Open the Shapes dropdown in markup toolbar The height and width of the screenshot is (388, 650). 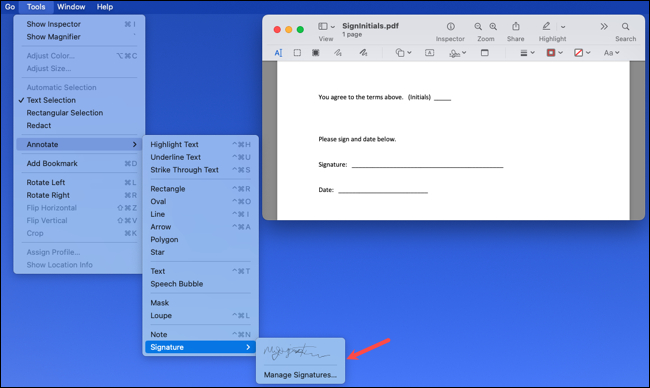(x=403, y=53)
